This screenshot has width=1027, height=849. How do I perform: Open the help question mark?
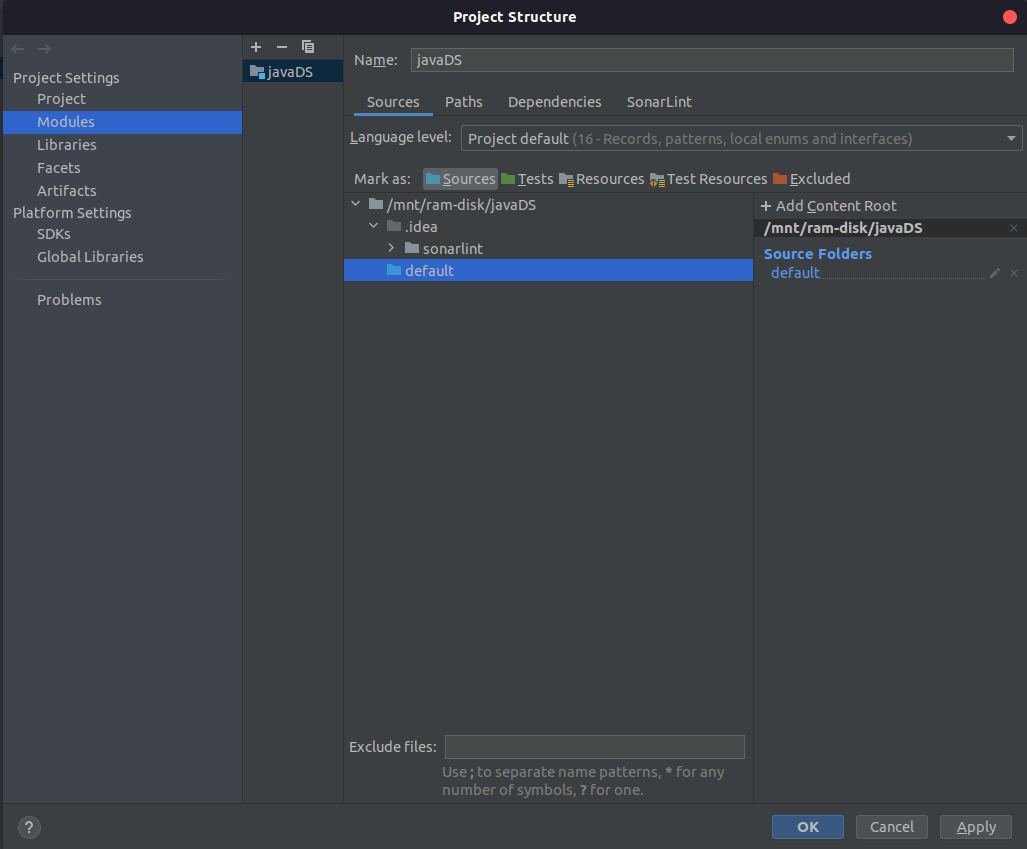coord(29,827)
